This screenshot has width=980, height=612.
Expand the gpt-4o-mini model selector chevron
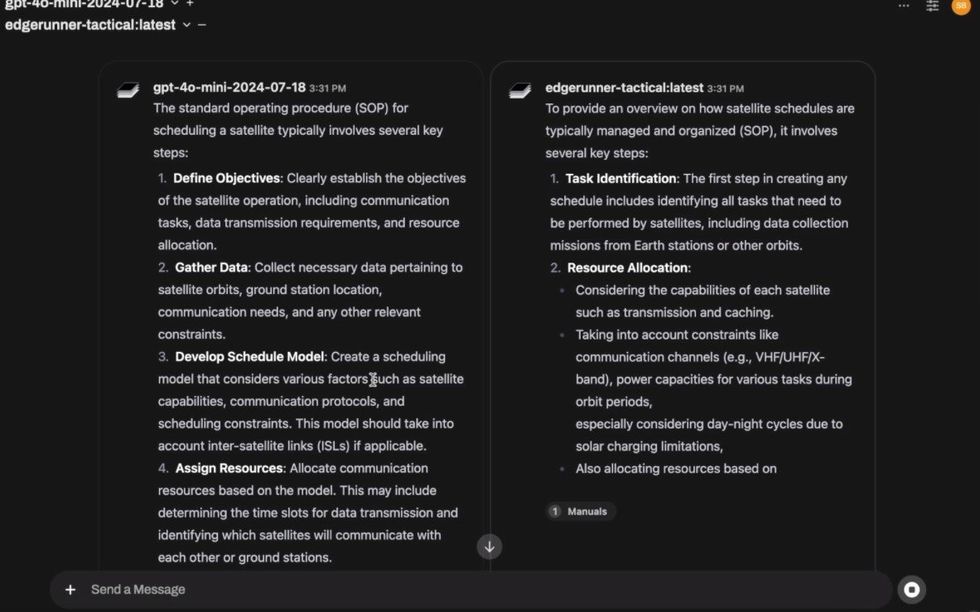[174, 4]
